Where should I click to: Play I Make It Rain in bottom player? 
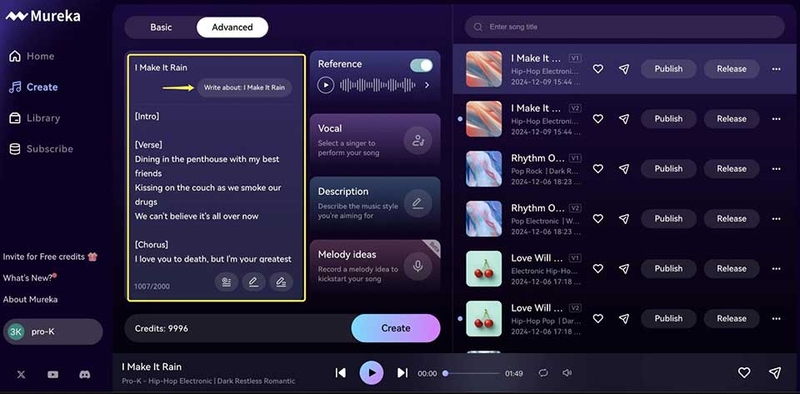click(x=371, y=373)
